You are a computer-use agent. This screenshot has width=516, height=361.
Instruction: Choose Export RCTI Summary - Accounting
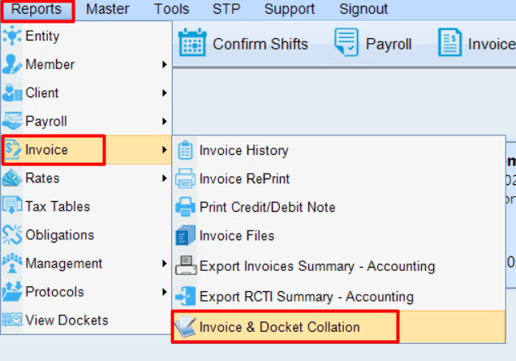(x=339, y=296)
